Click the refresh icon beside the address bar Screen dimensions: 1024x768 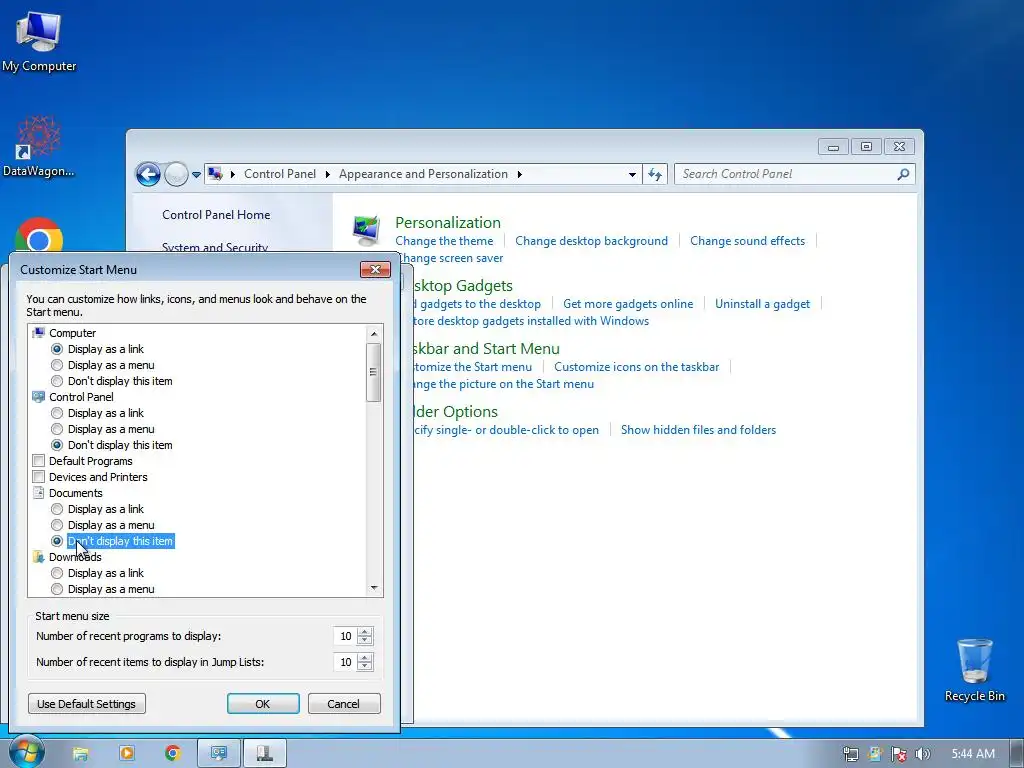click(x=655, y=174)
